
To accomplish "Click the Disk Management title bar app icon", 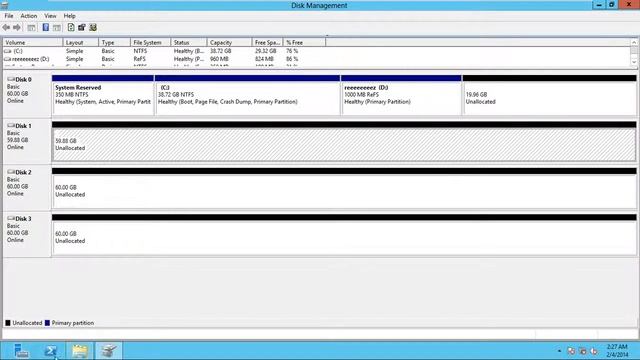I will (x=4, y=5).
